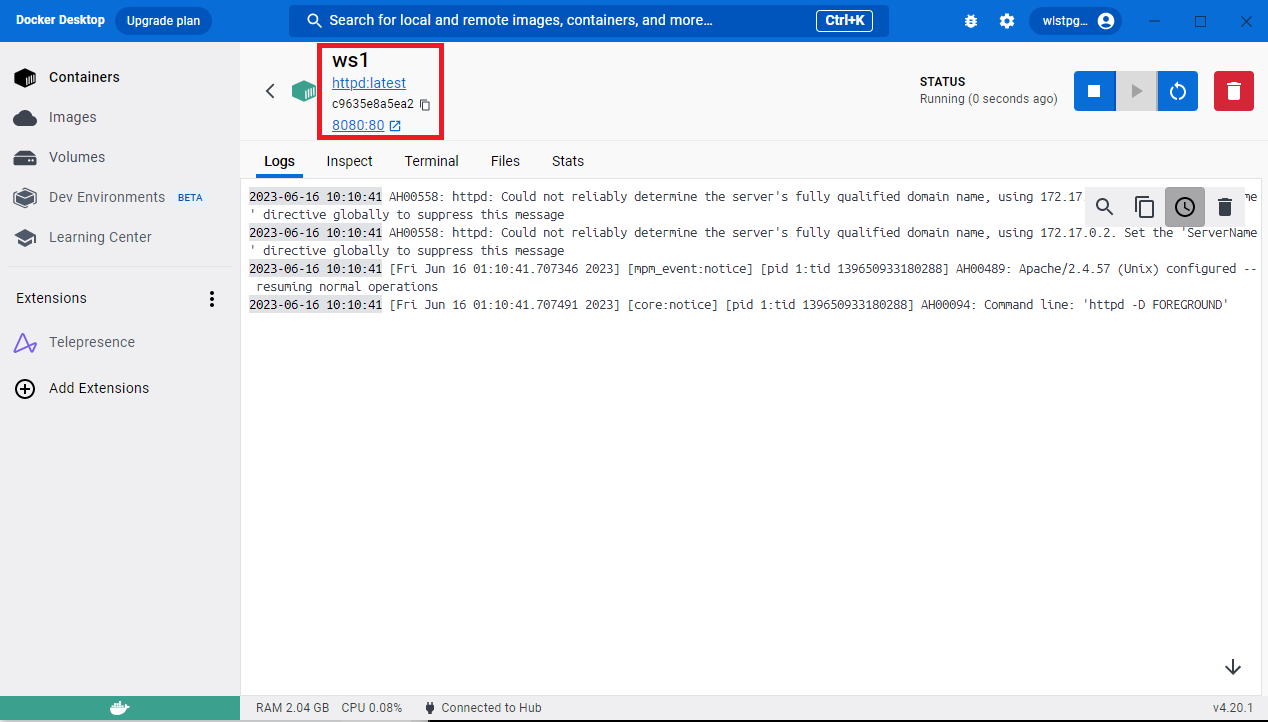Open the httpd:latest image link
1268x722 pixels.
click(x=369, y=83)
